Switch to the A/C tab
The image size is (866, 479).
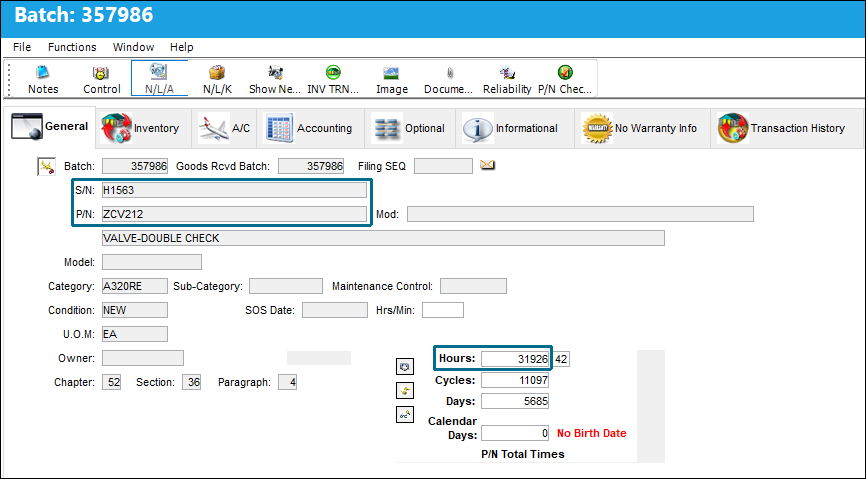224,128
